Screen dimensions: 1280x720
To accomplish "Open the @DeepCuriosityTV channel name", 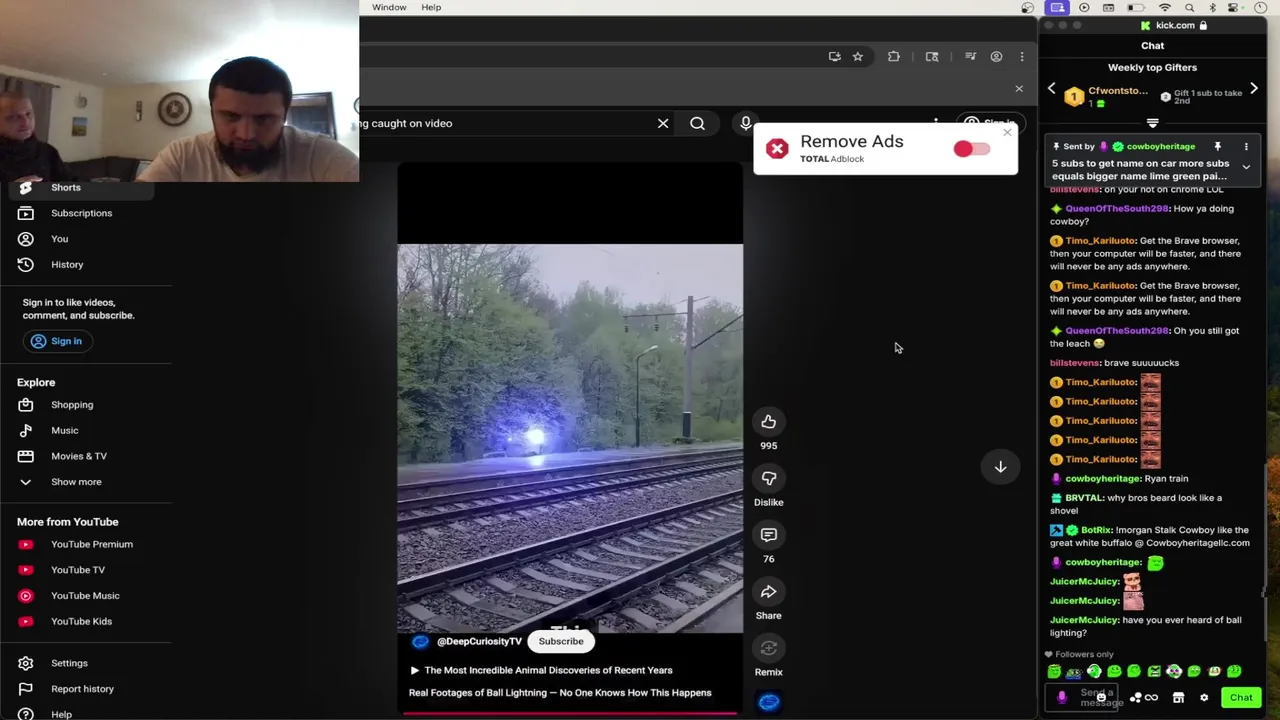I will [x=479, y=641].
